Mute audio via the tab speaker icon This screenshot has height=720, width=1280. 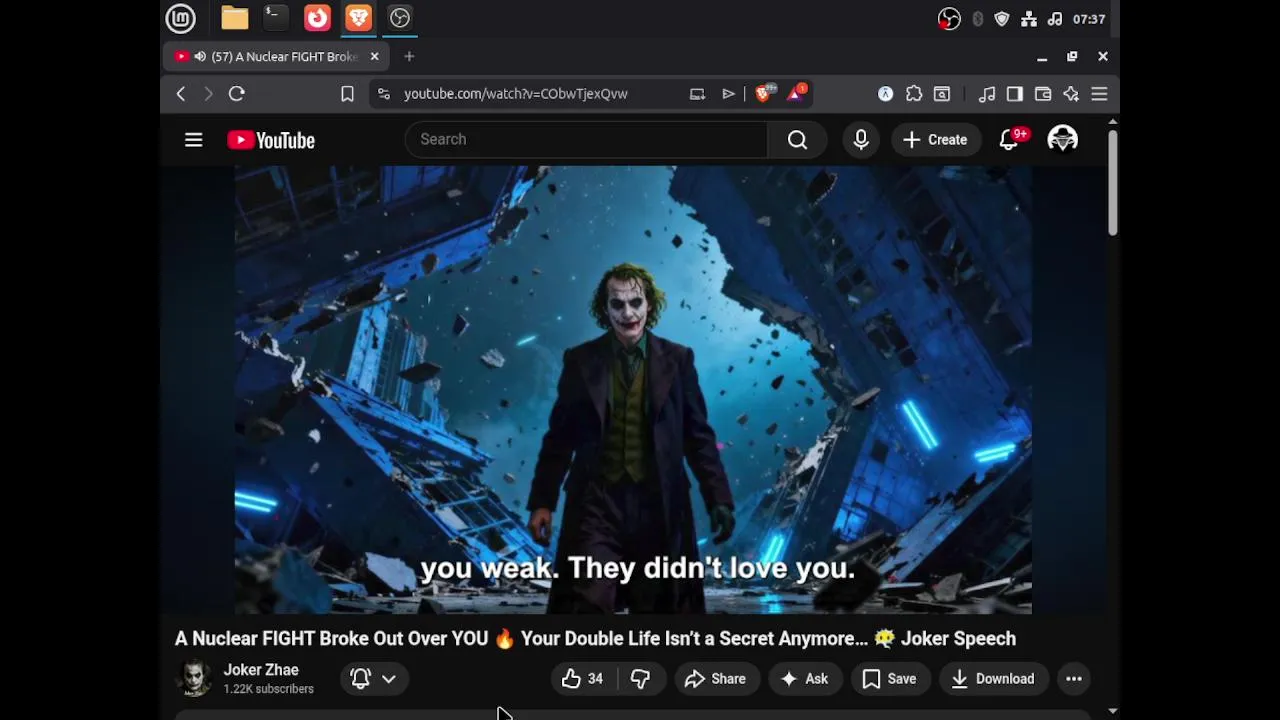(x=200, y=57)
